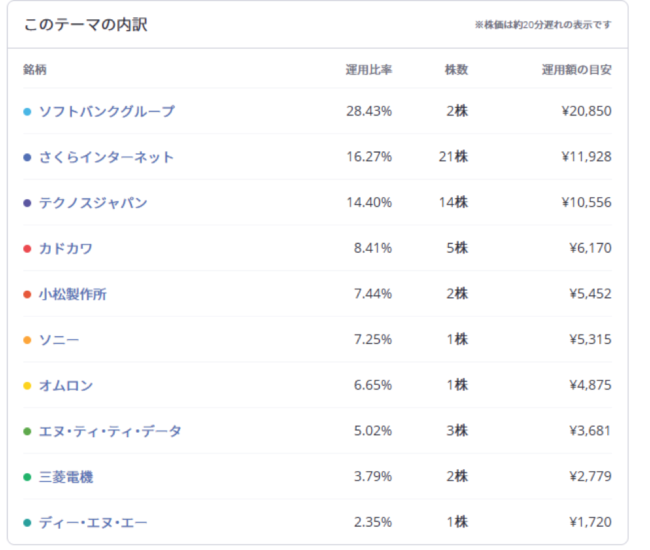Click the green dot beside 三菱電機
Screen dimensions: 650x550
(x=27, y=478)
